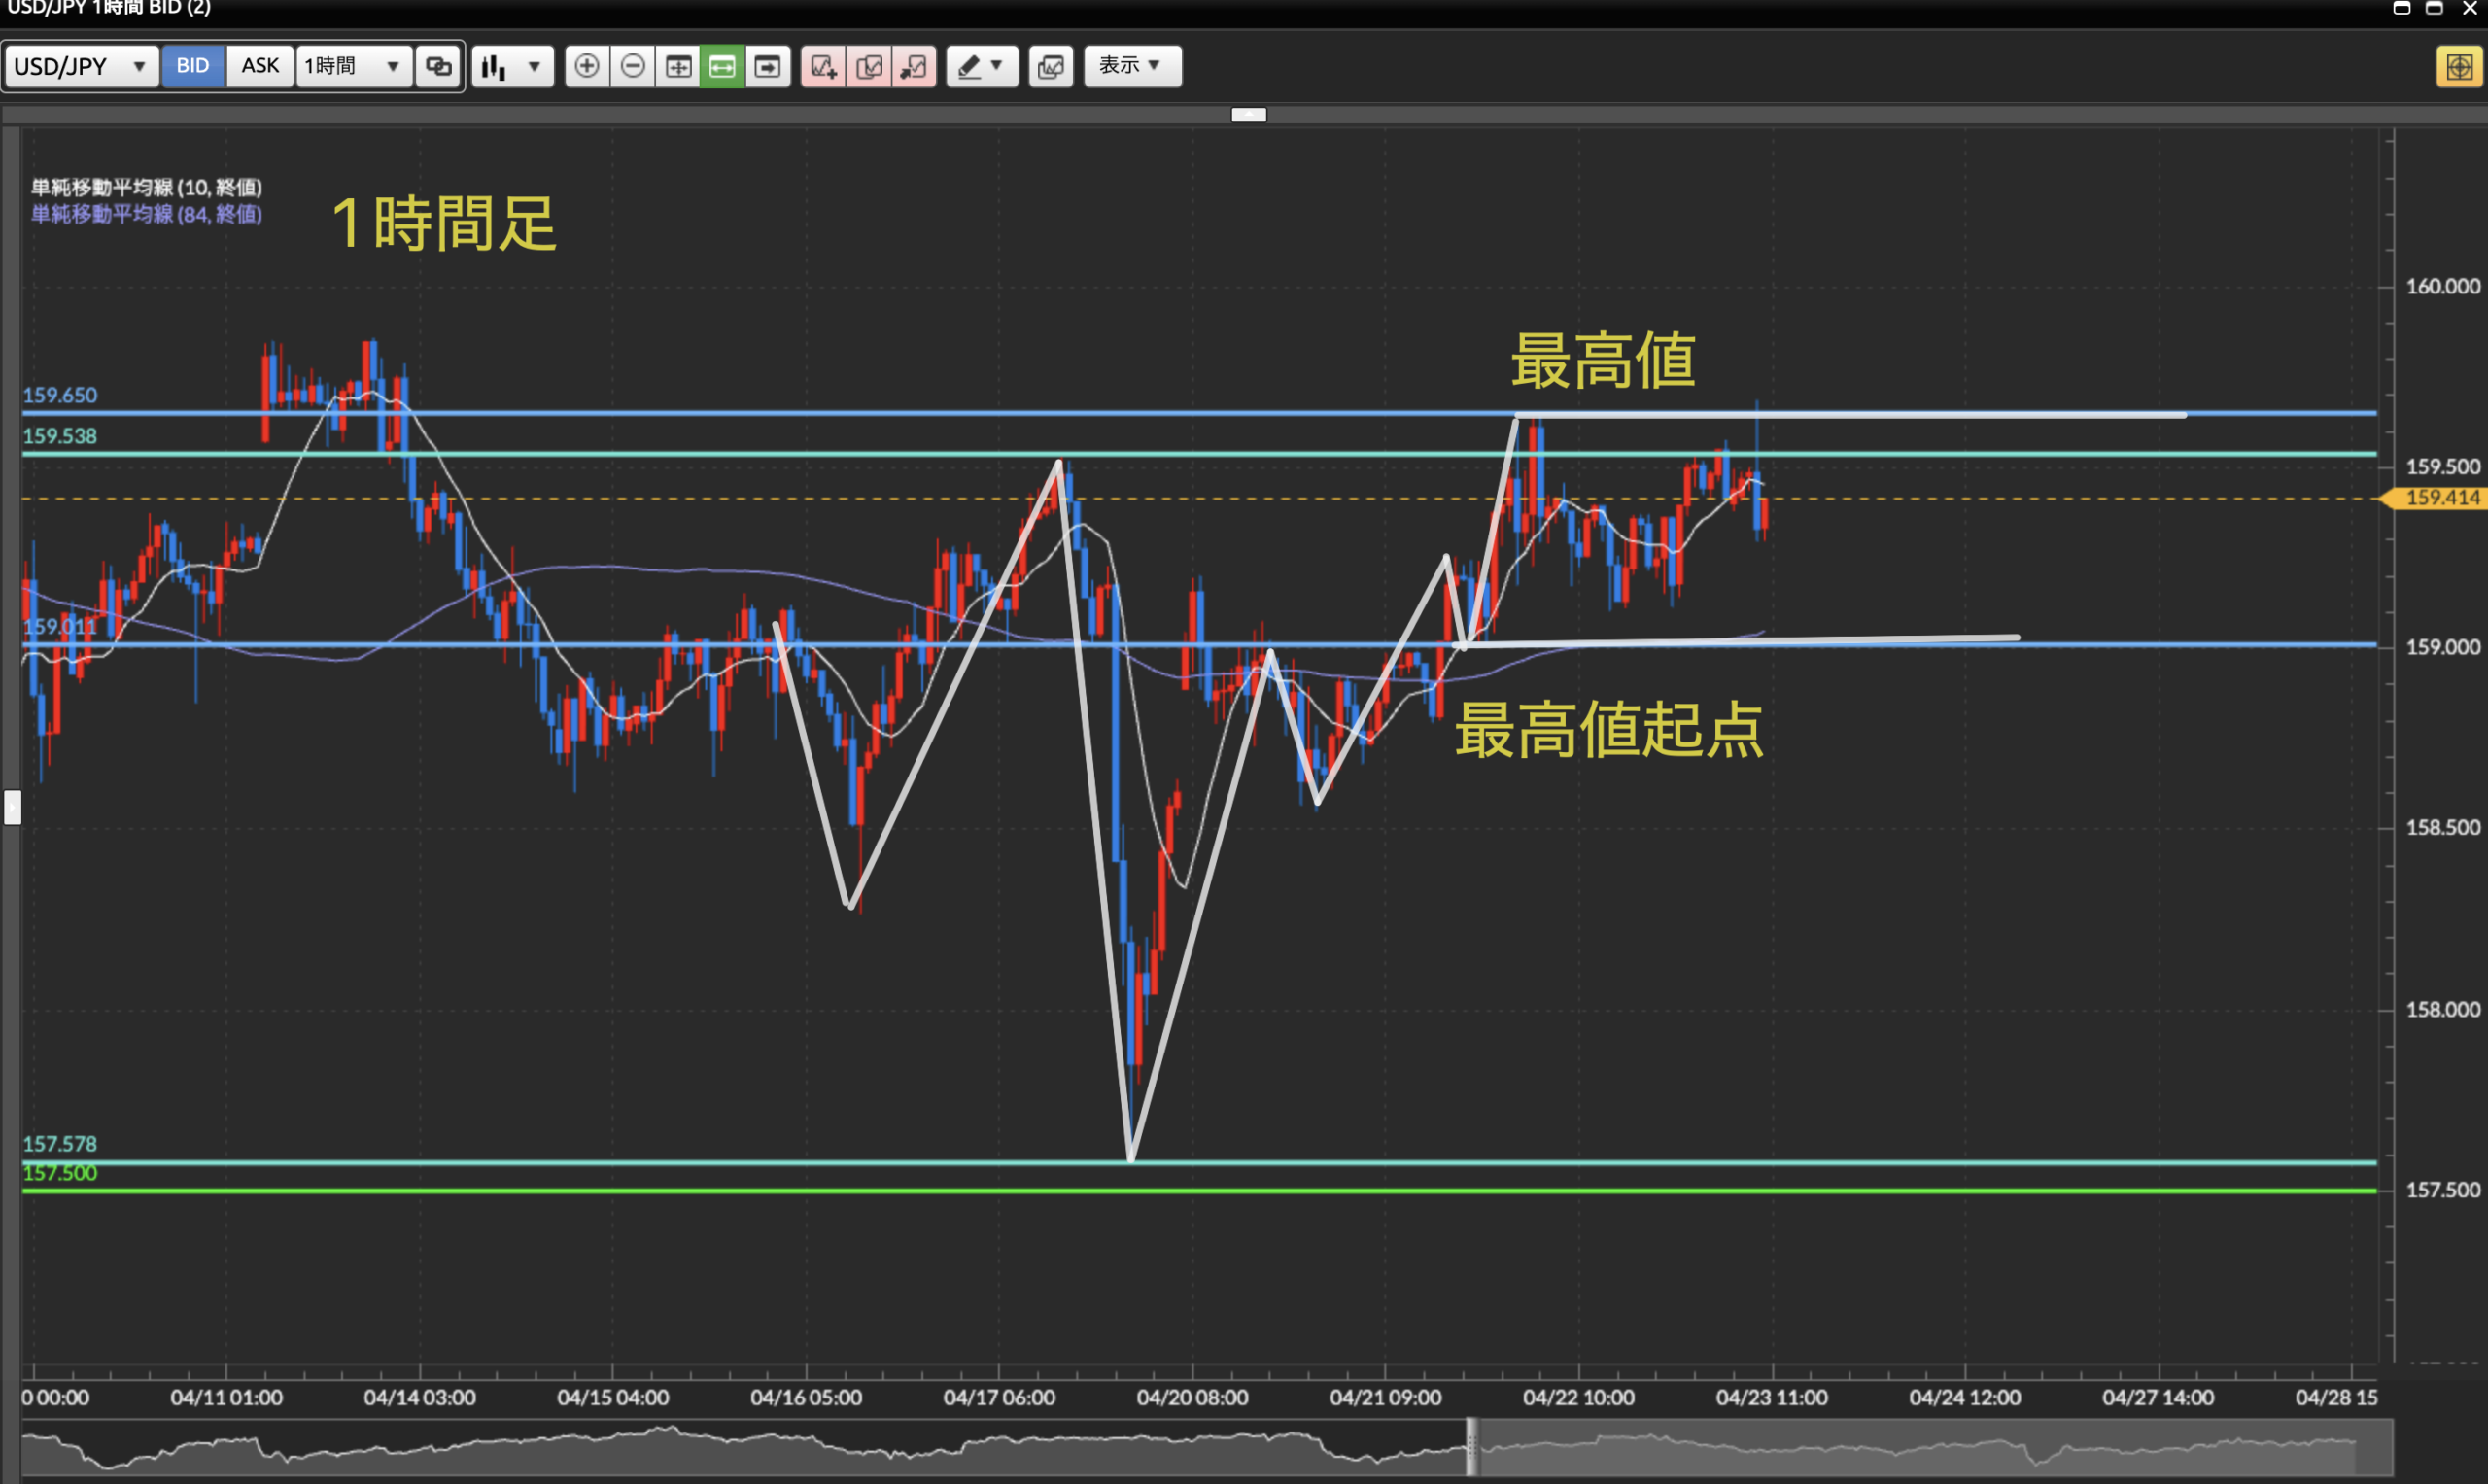Screen dimensions: 2488x1484
Task: Switch price display to ASK
Action: (260, 66)
